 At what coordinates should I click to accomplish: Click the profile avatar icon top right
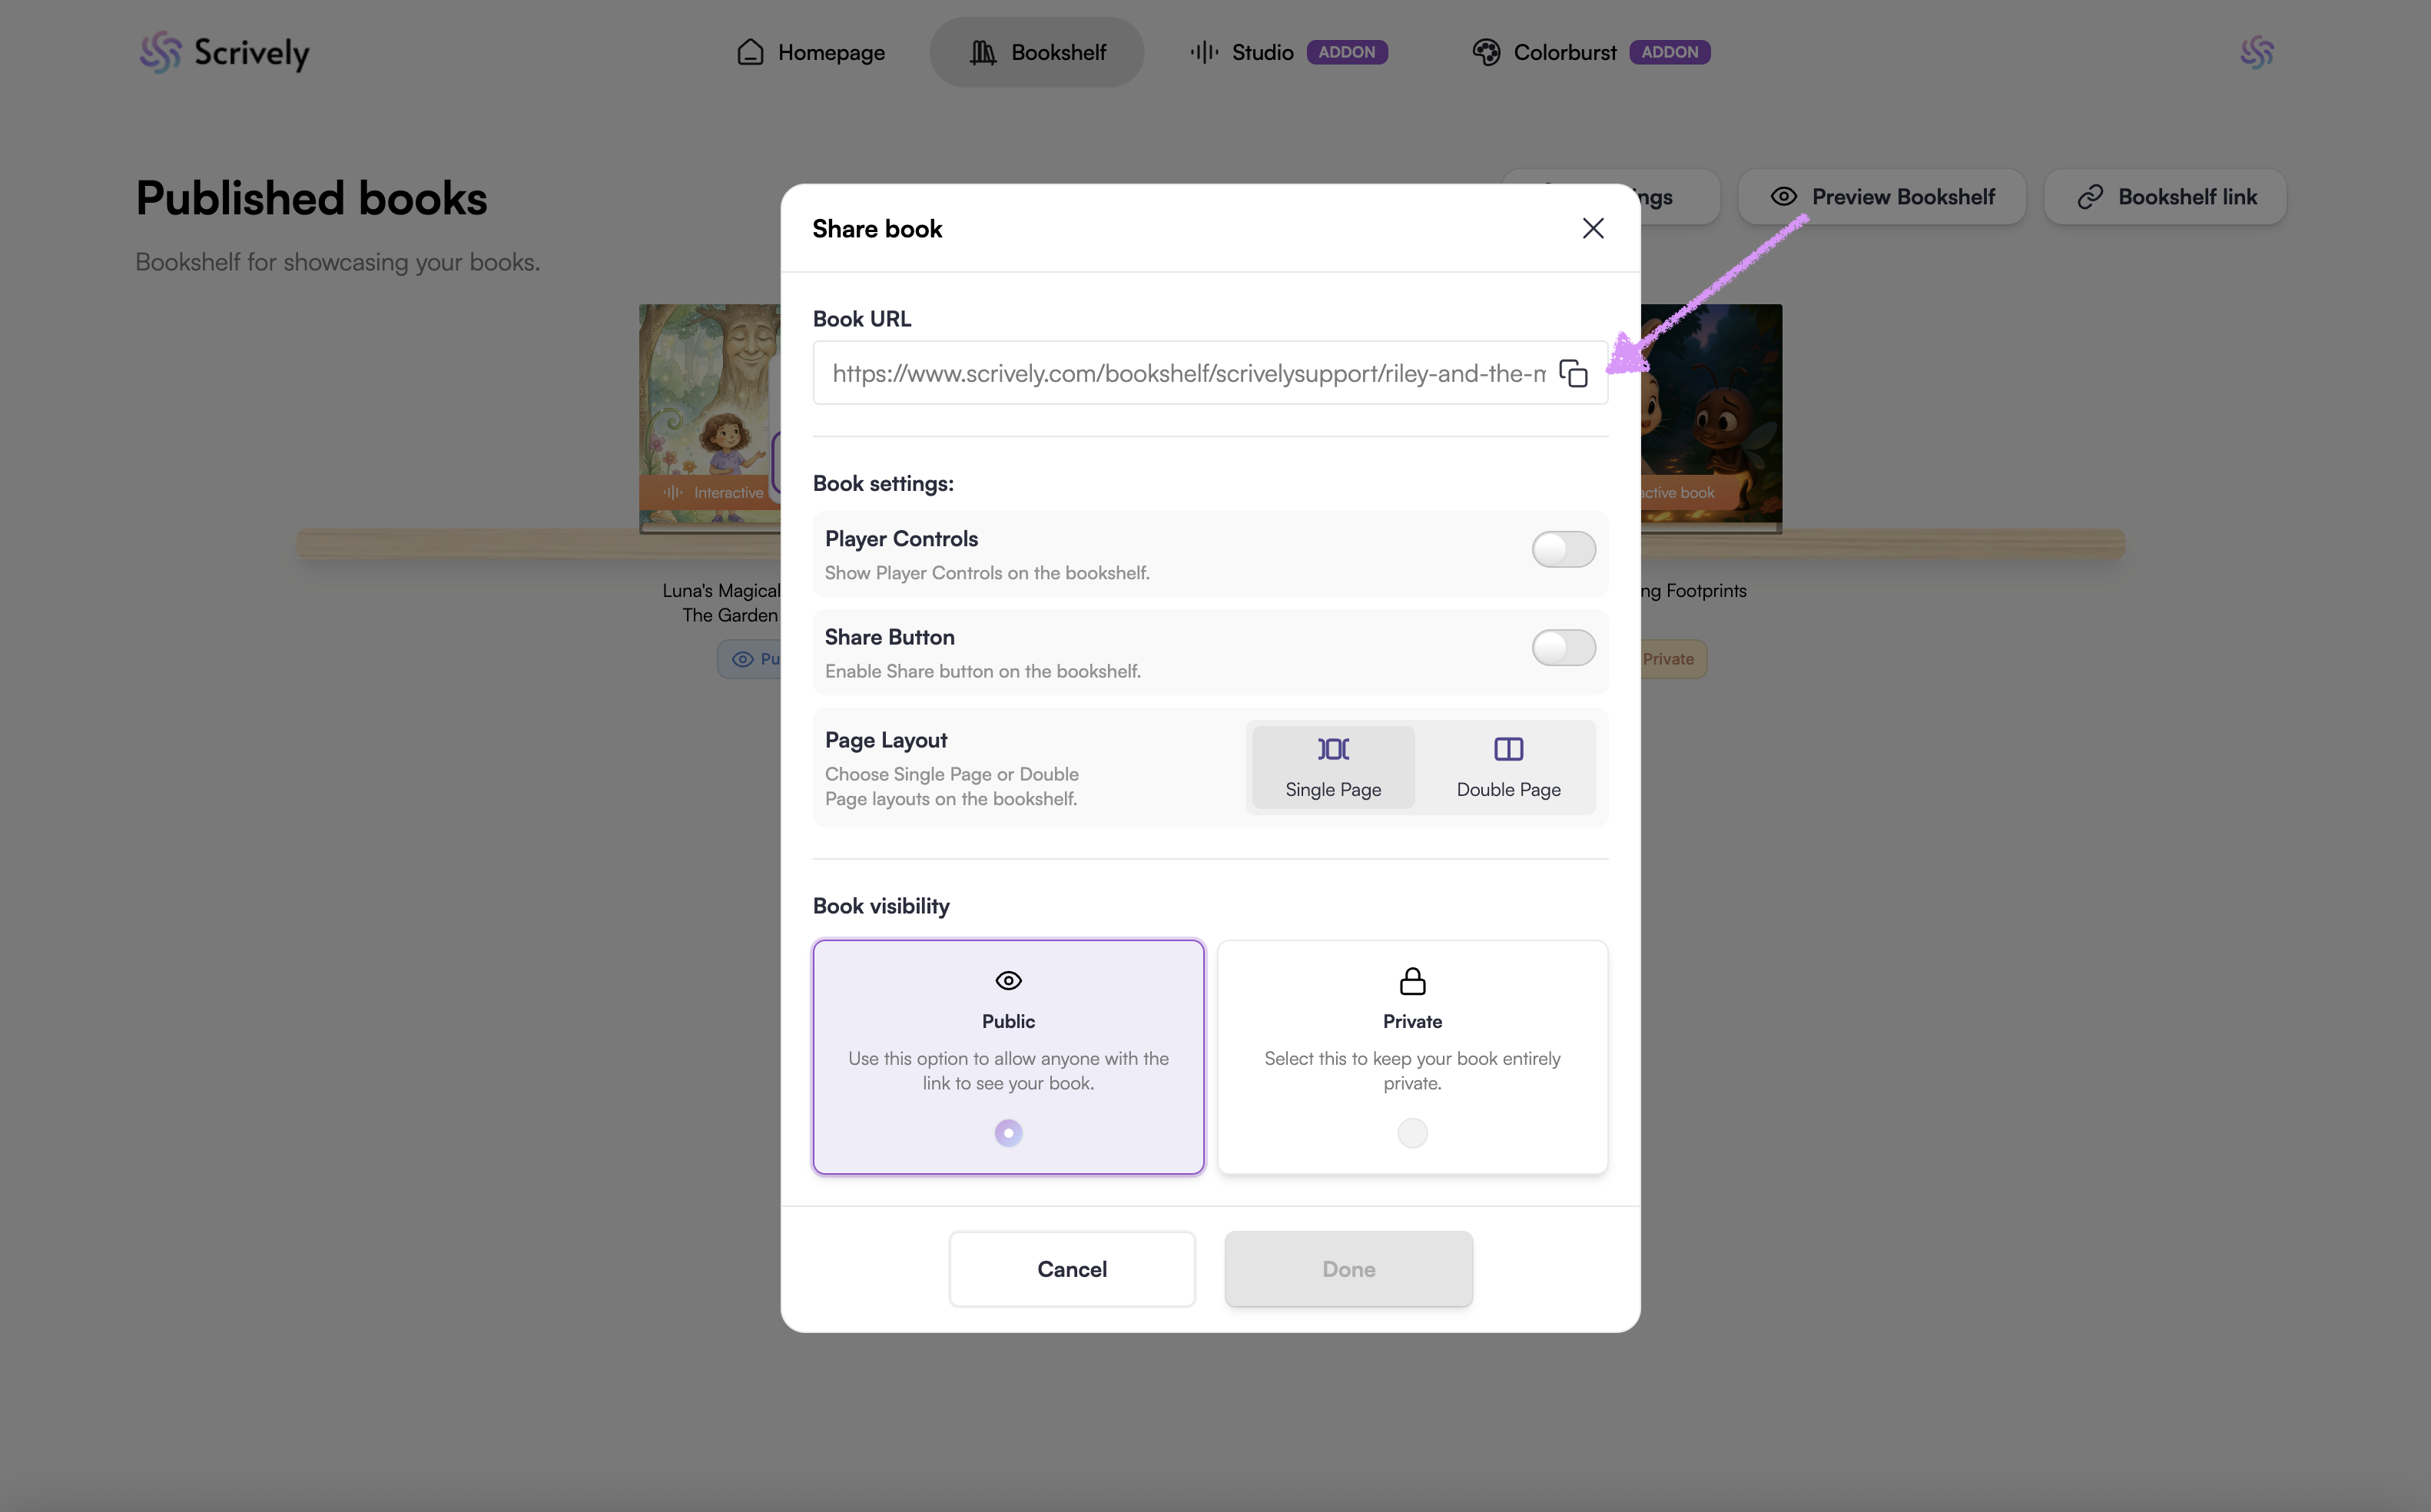point(2257,52)
